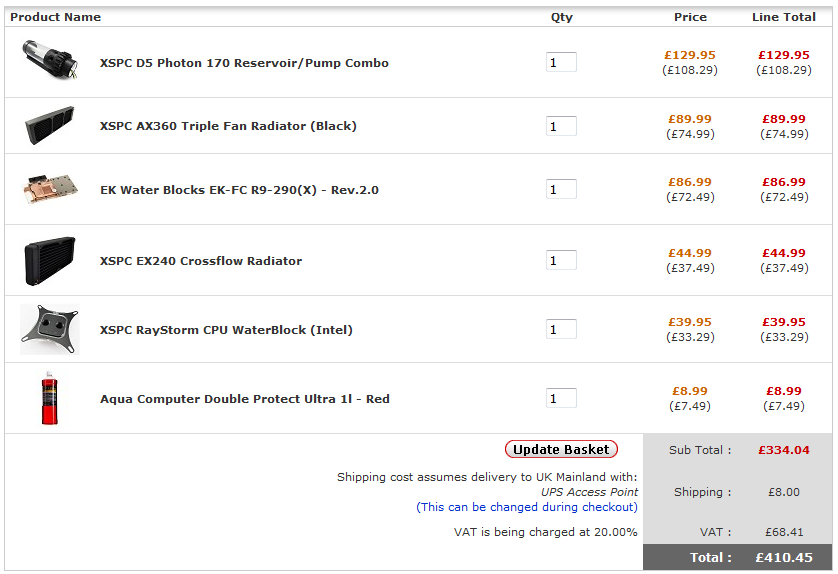Click quantity field for EX240 Crossflow radiator
The image size is (838, 574).
pyautogui.click(x=561, y=260)
